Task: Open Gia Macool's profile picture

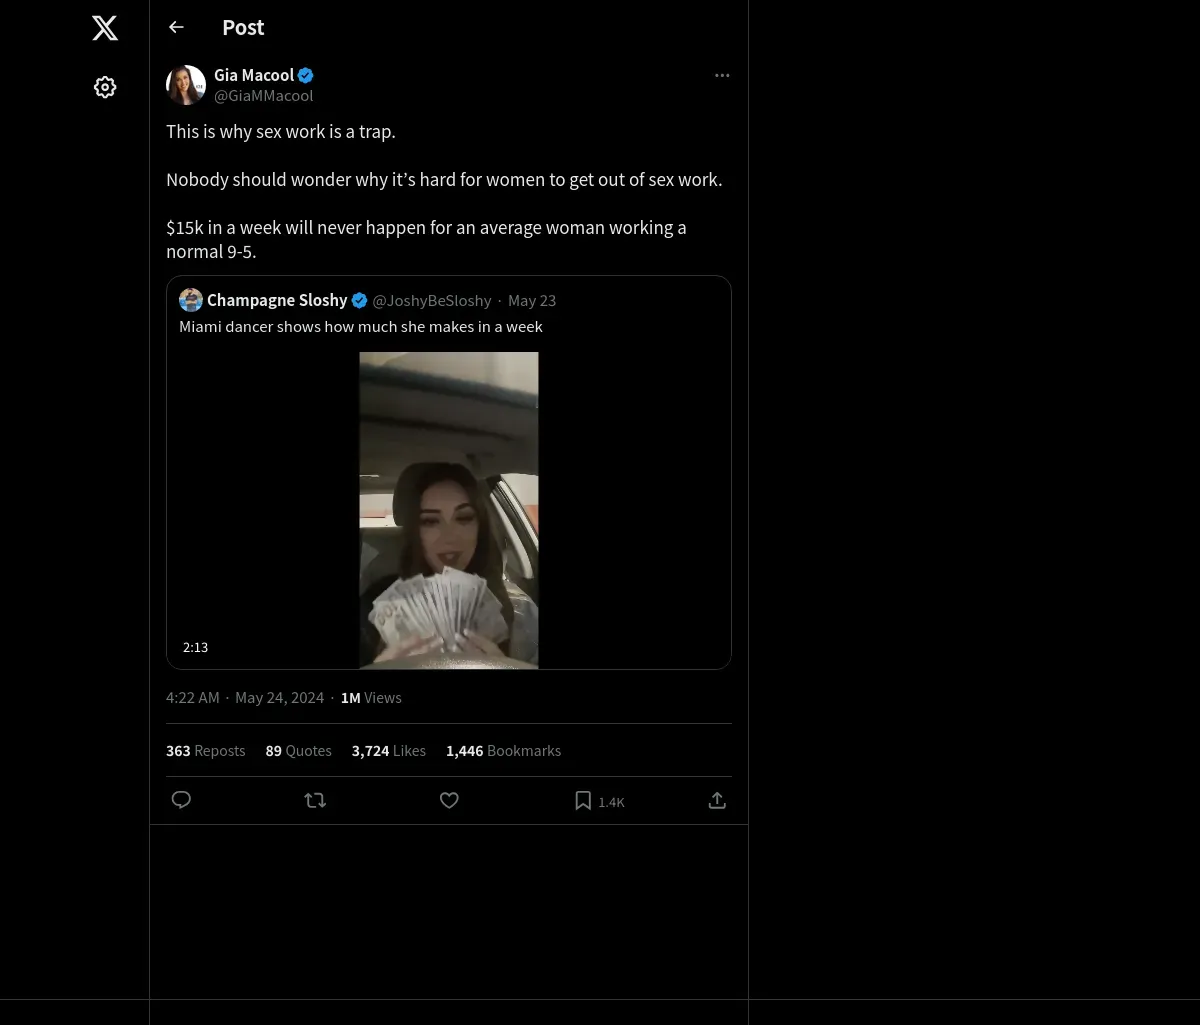Action: tap(186, 85)
